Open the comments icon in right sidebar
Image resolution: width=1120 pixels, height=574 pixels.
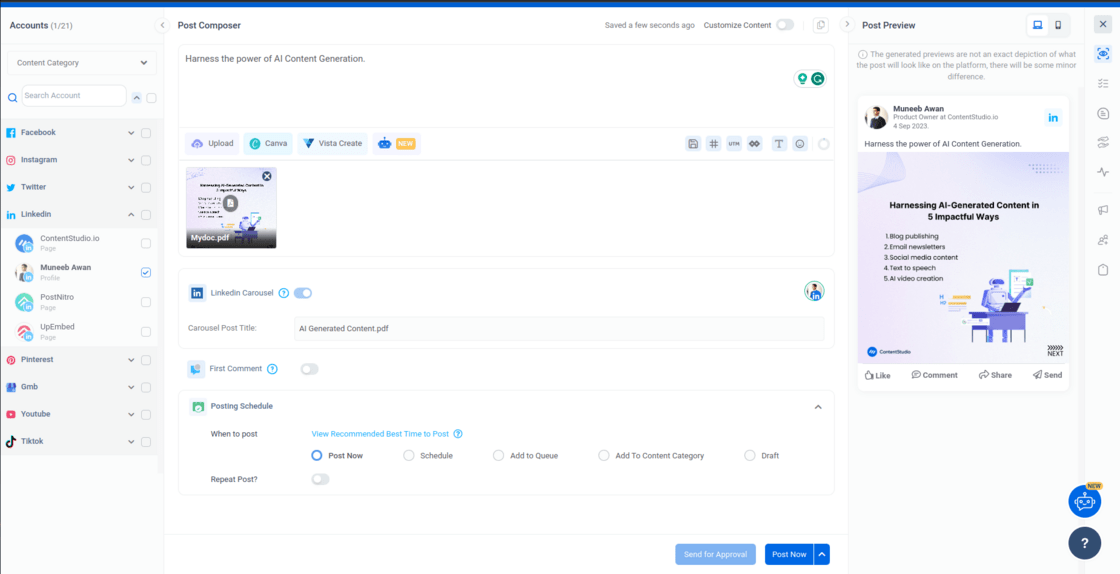[1103, 114]
